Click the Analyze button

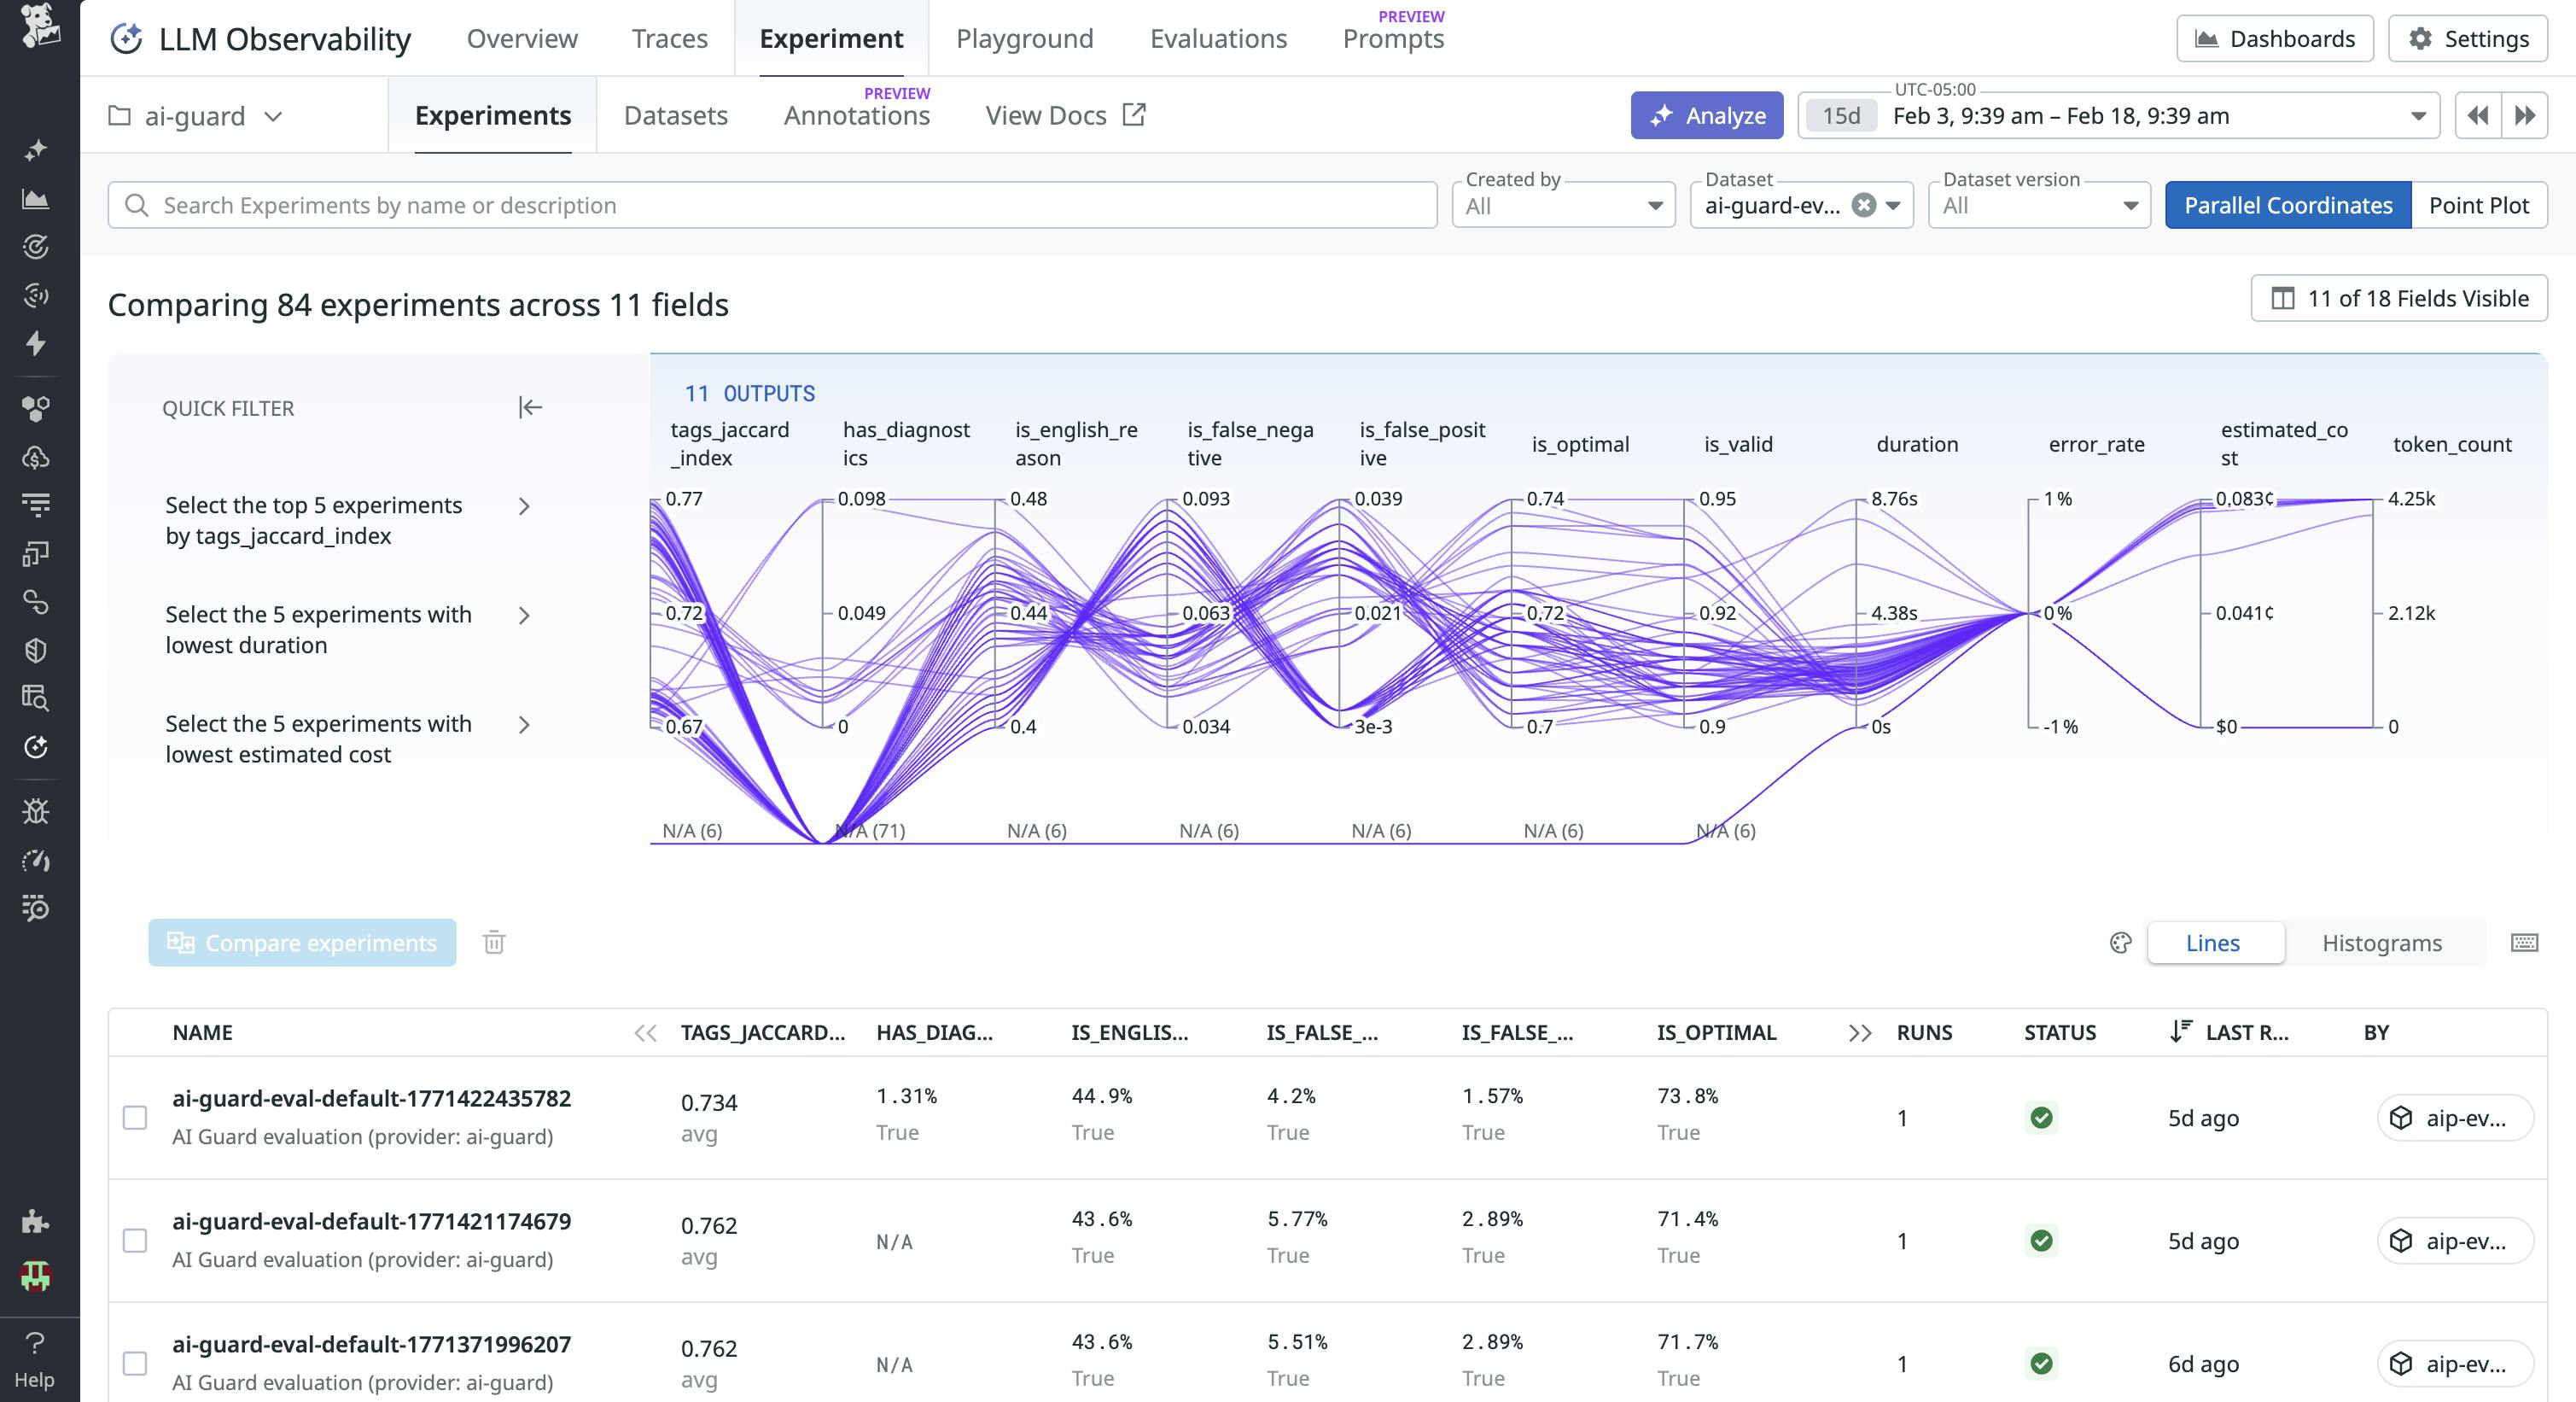1707,115
